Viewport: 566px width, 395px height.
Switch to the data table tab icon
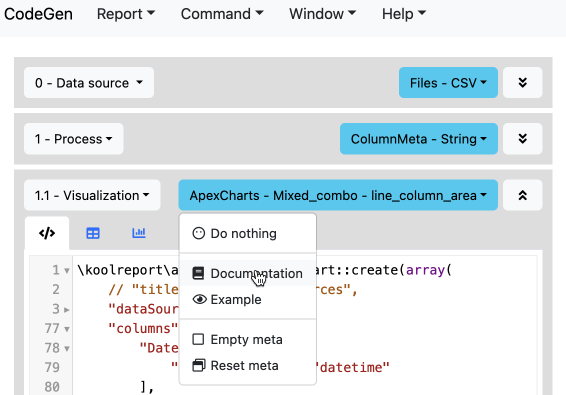click(x=93, y=233)
